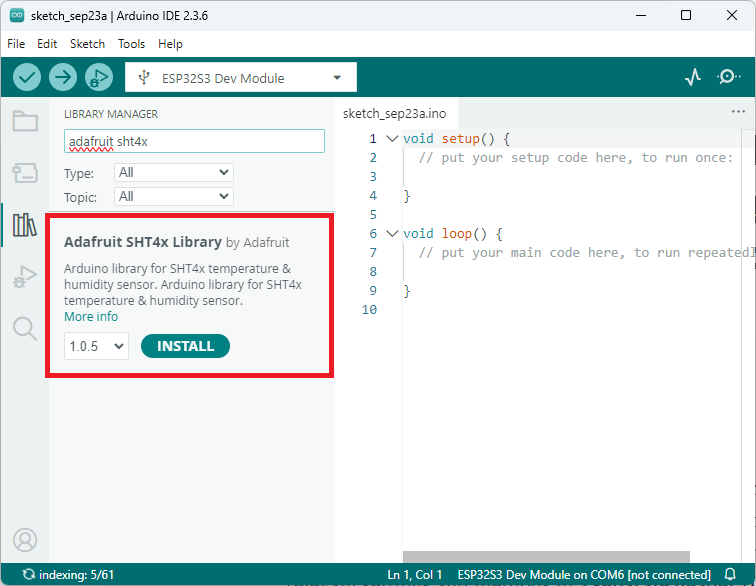This screenshot has width=756, height=586.
Task: Open the Sketch menu
Action: pos(87,44)
